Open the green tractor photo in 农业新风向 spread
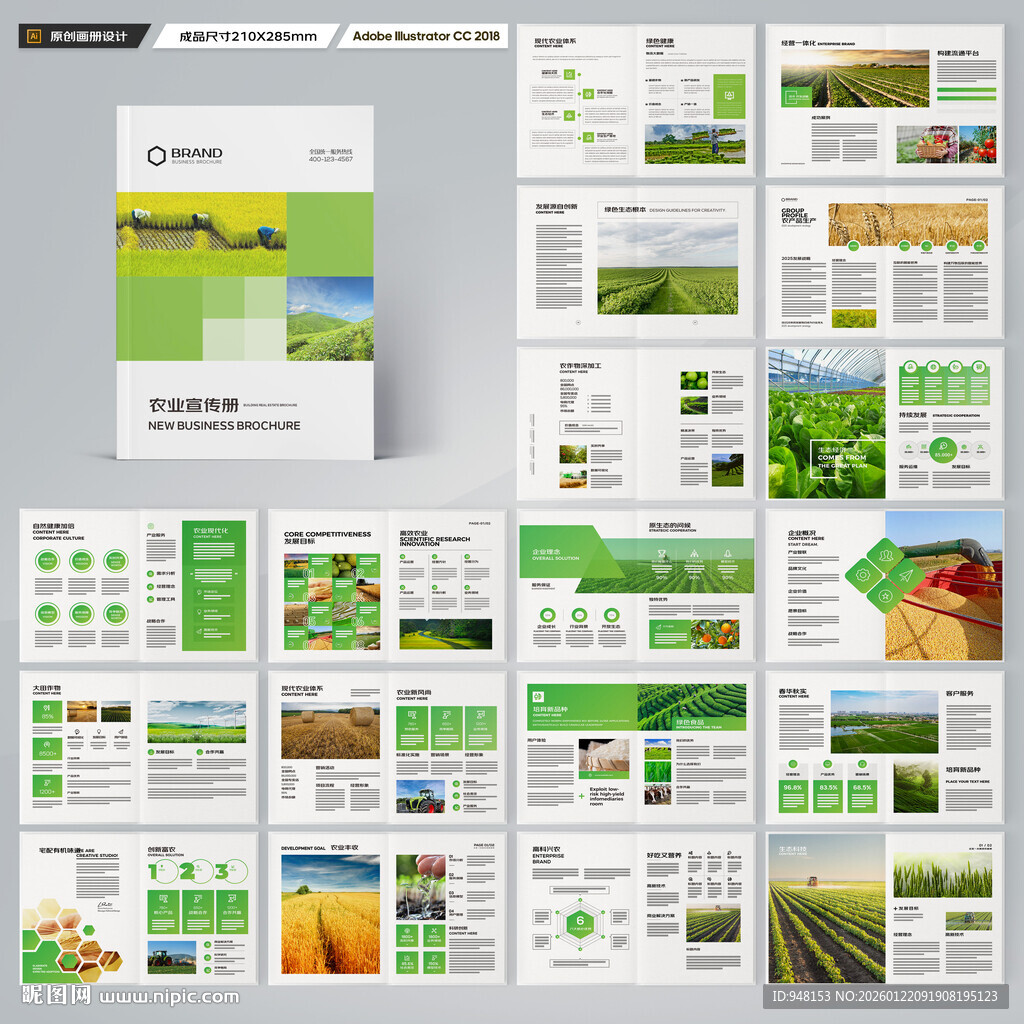Screen dimensions: 1024x1024 (x=421, y=797)
